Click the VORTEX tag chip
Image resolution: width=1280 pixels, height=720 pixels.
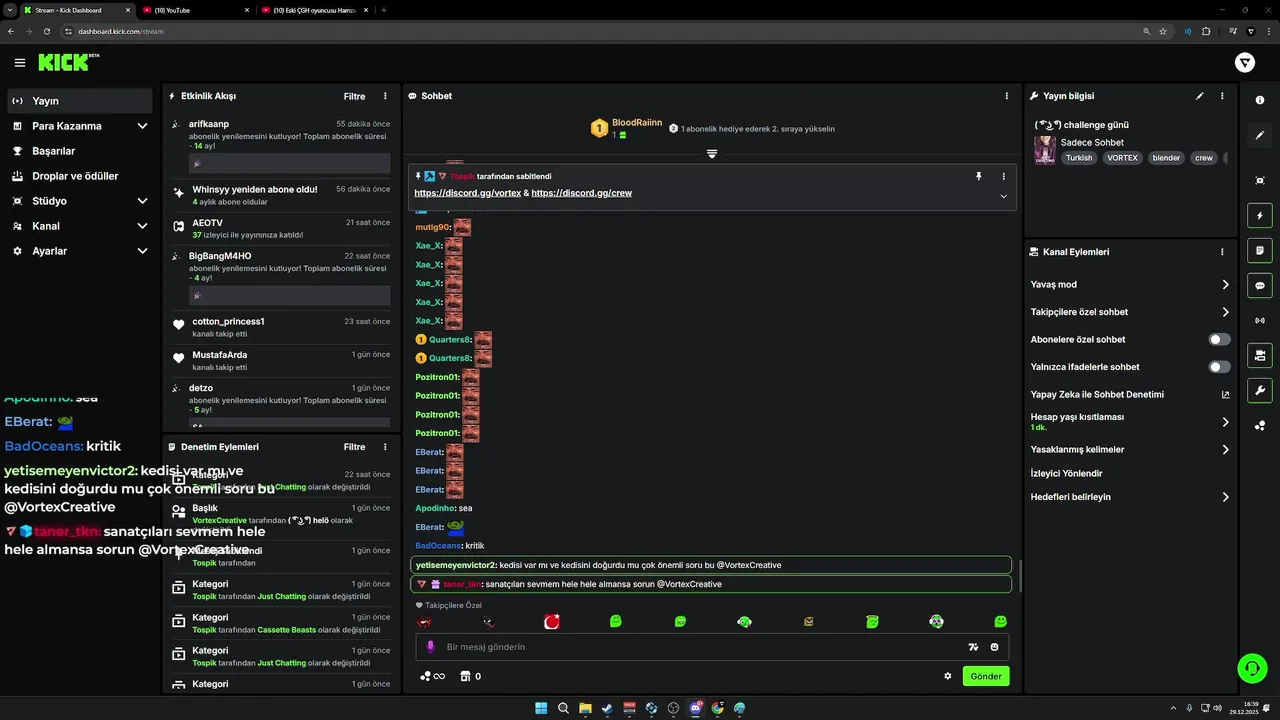(1122, 158)
